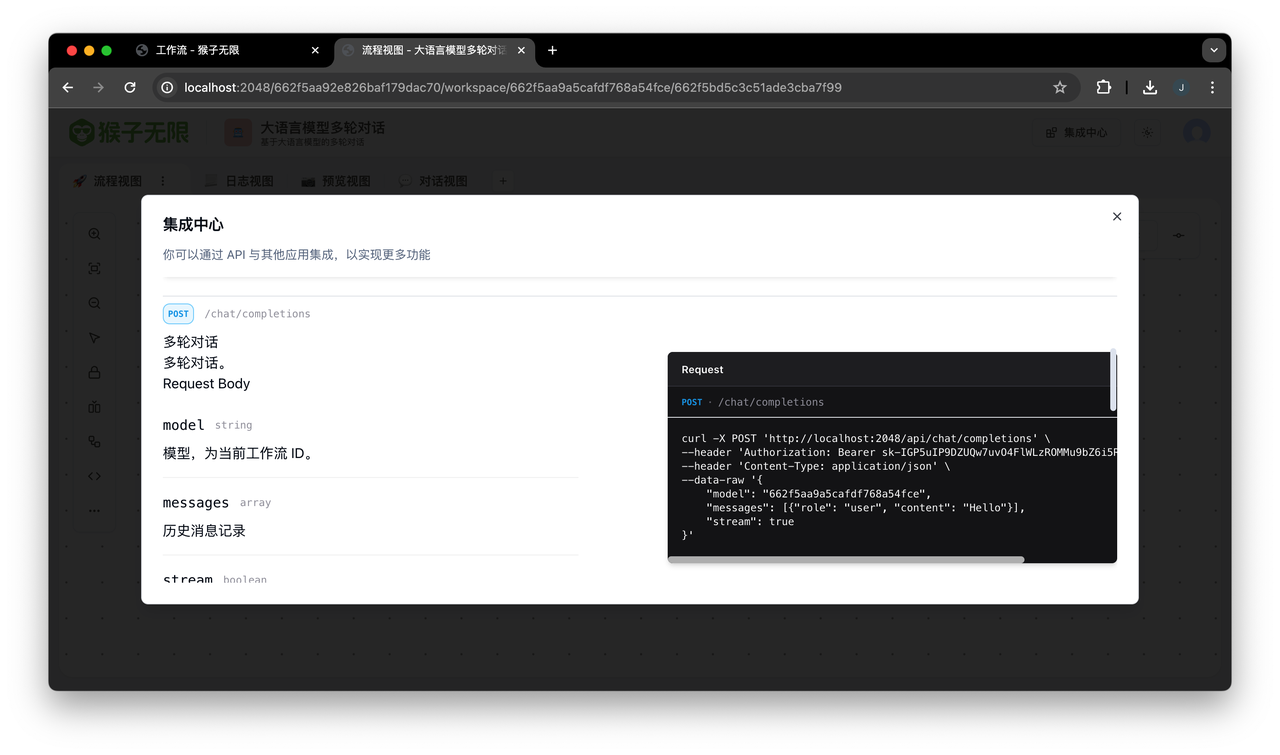Click the layout direction icon in sidebar

[94, 407]
